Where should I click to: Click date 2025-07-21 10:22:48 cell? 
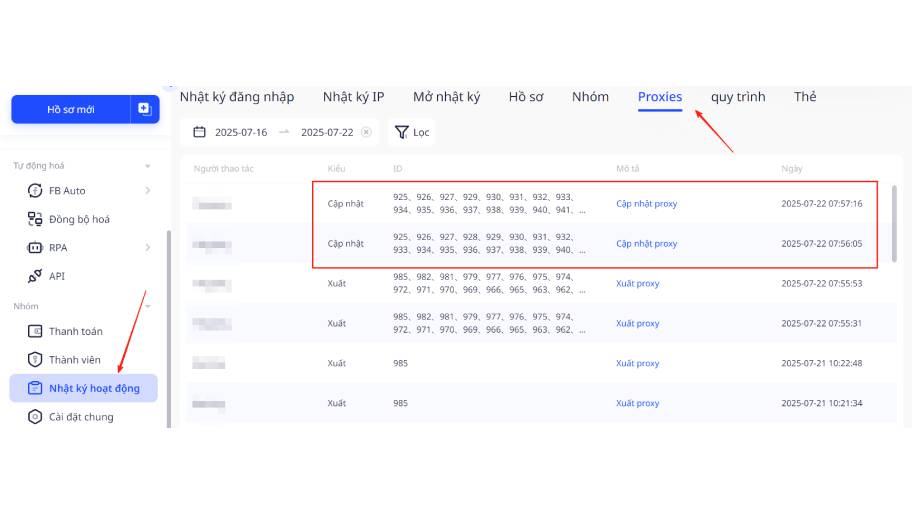click(x=822, y=363)
